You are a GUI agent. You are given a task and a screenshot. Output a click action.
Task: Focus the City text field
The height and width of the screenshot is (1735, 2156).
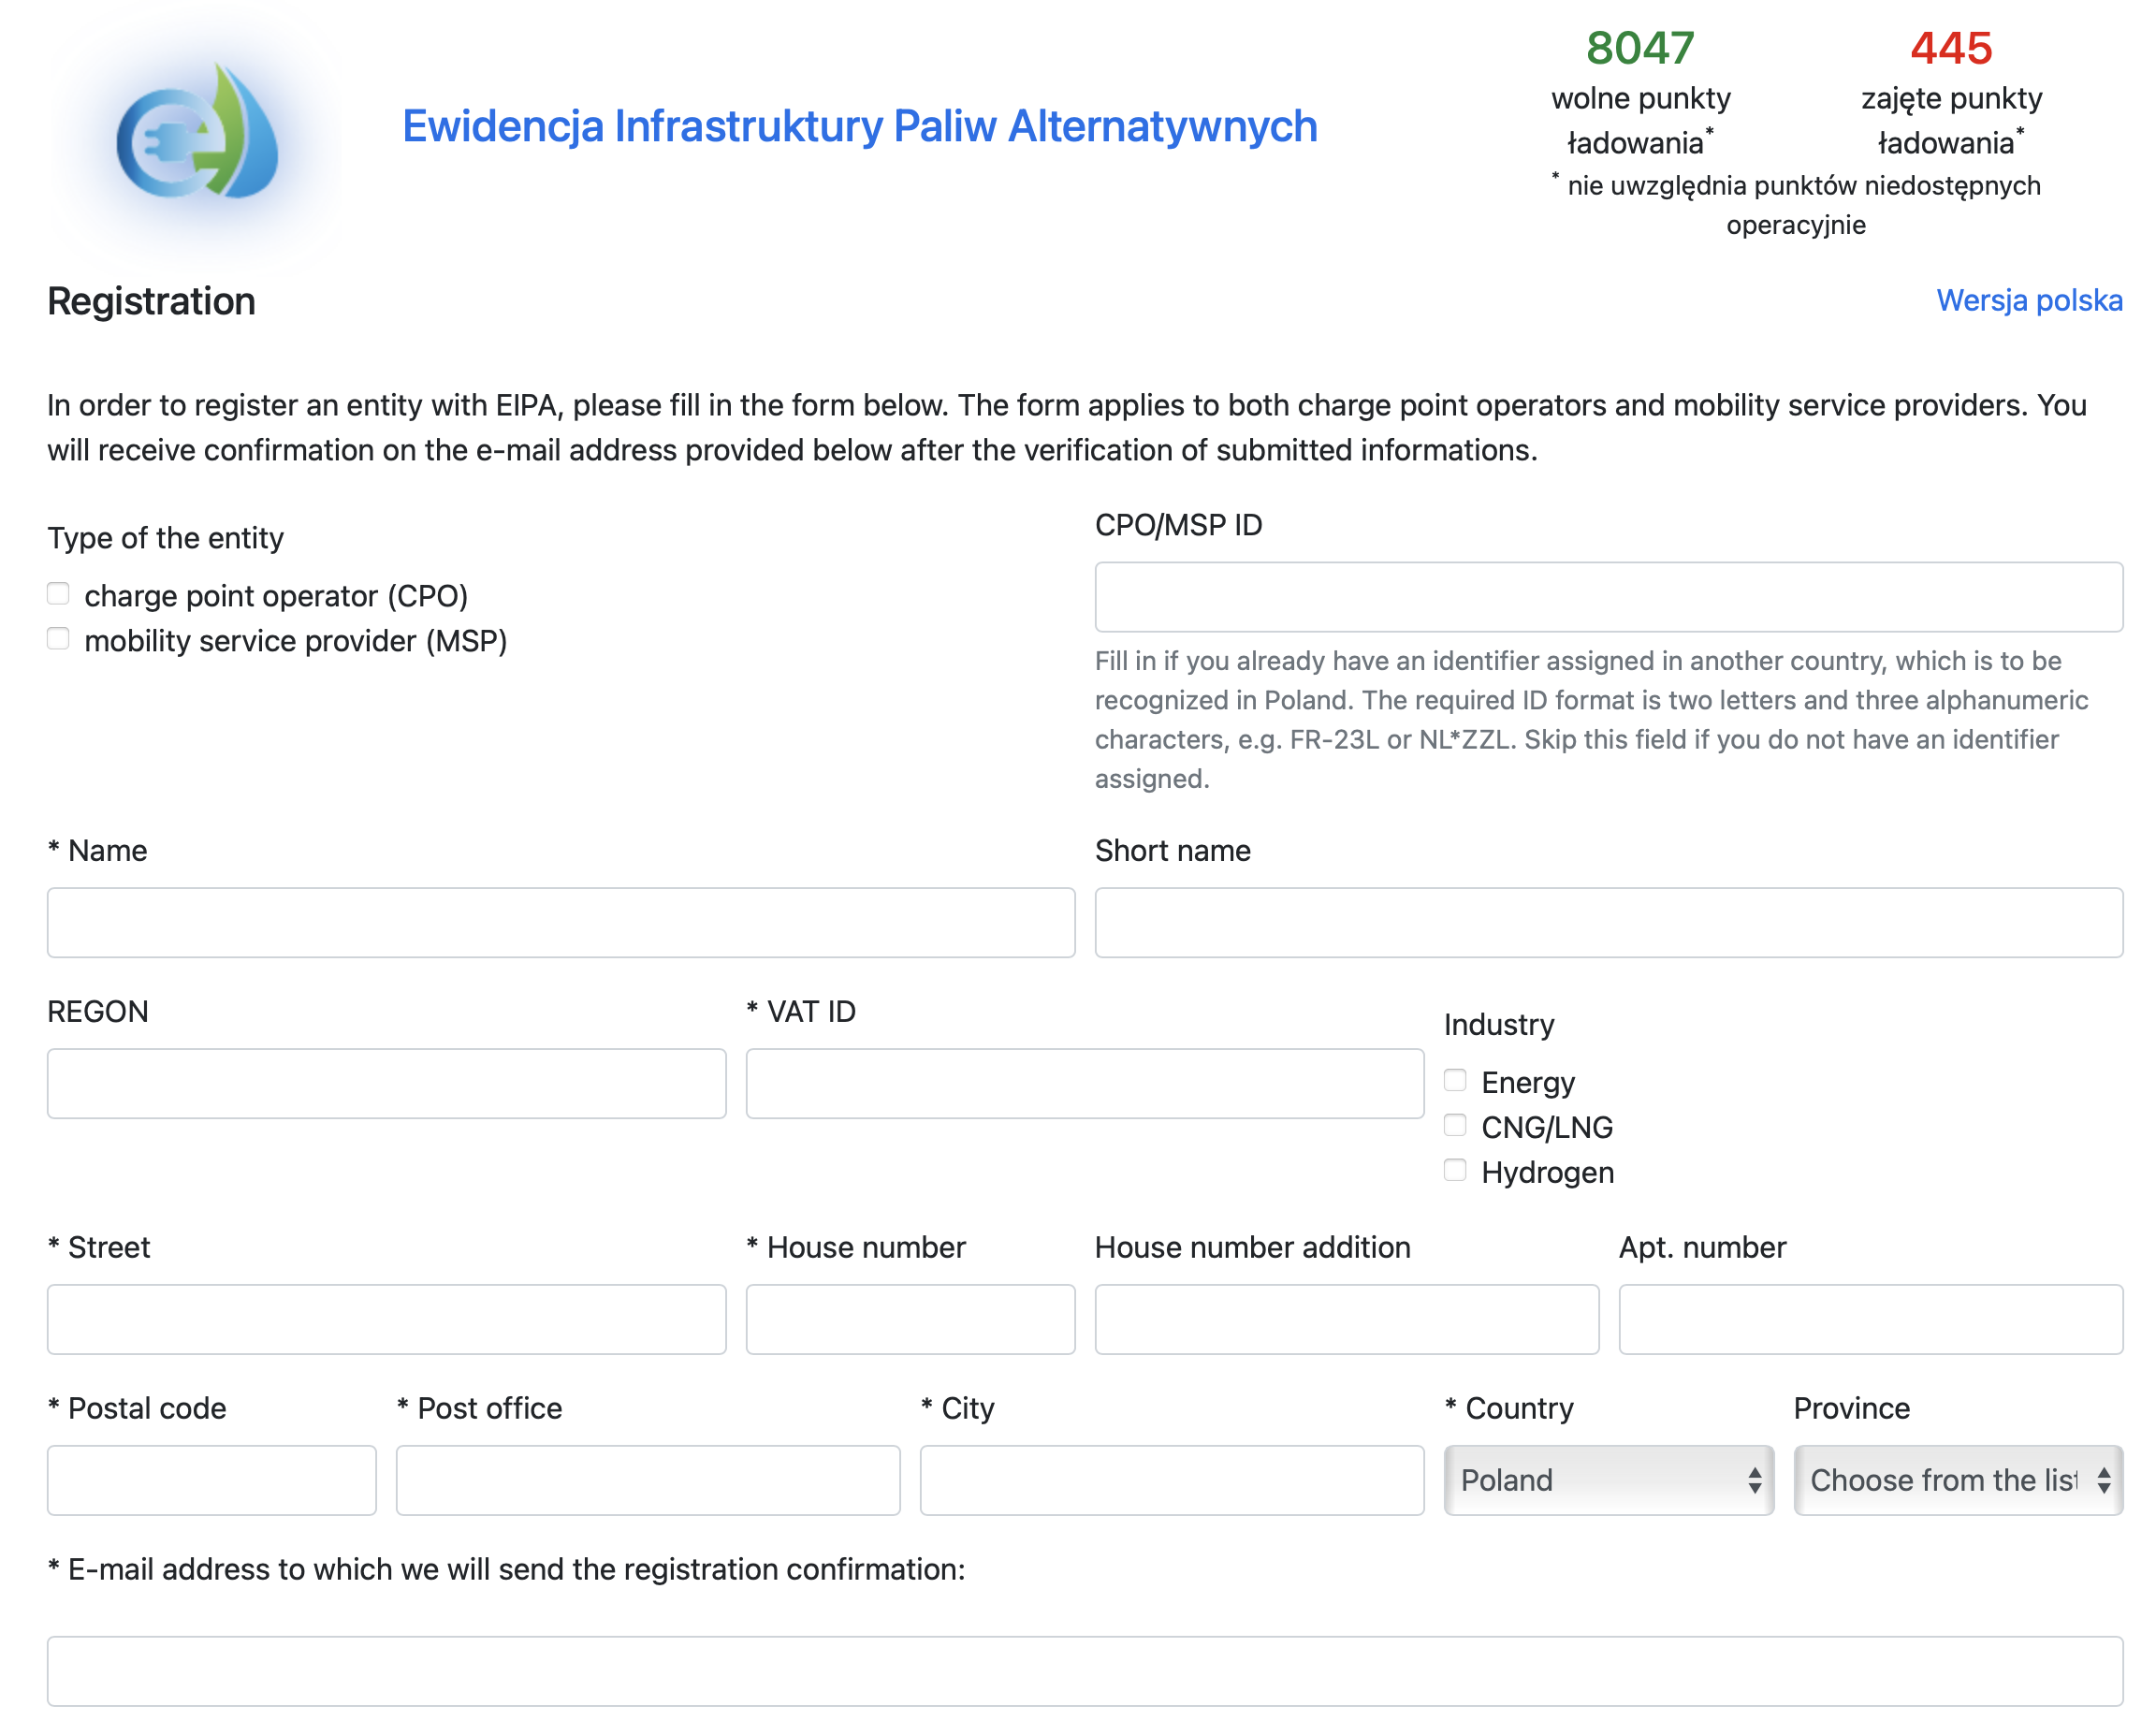1171,1480
